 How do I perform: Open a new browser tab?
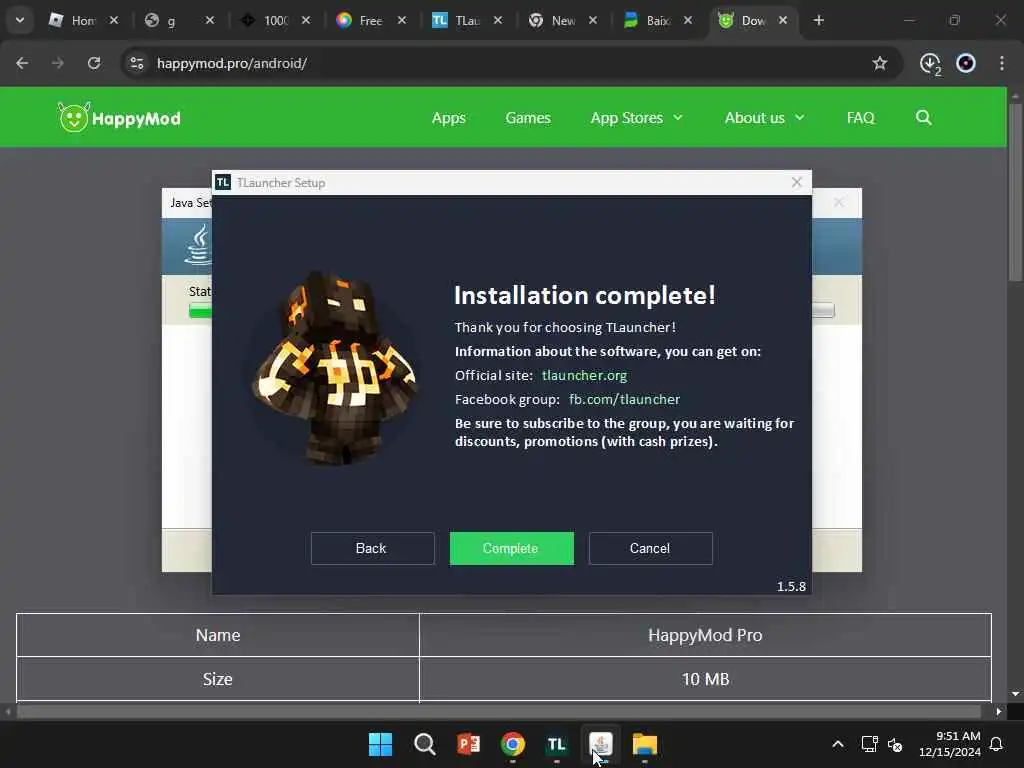click(818, 20)
